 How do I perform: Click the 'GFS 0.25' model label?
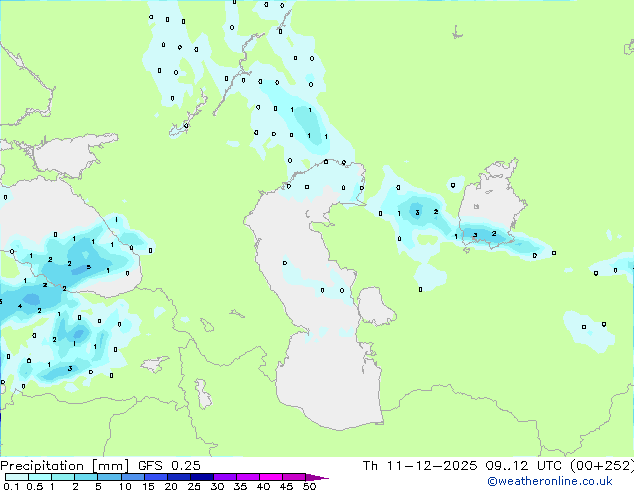(169, 466)
